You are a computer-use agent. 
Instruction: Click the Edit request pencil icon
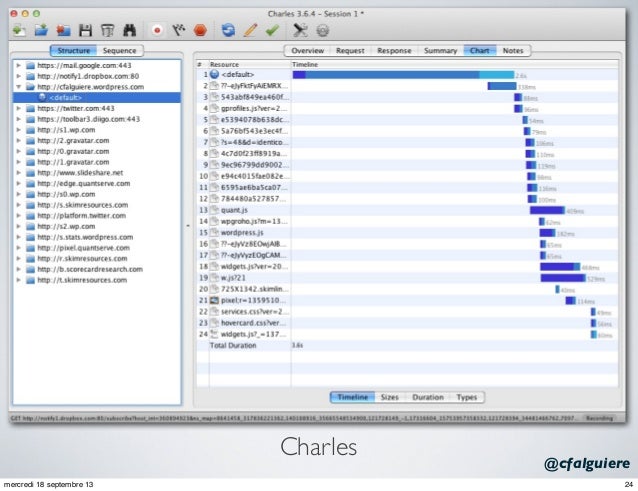pos(250,30)
